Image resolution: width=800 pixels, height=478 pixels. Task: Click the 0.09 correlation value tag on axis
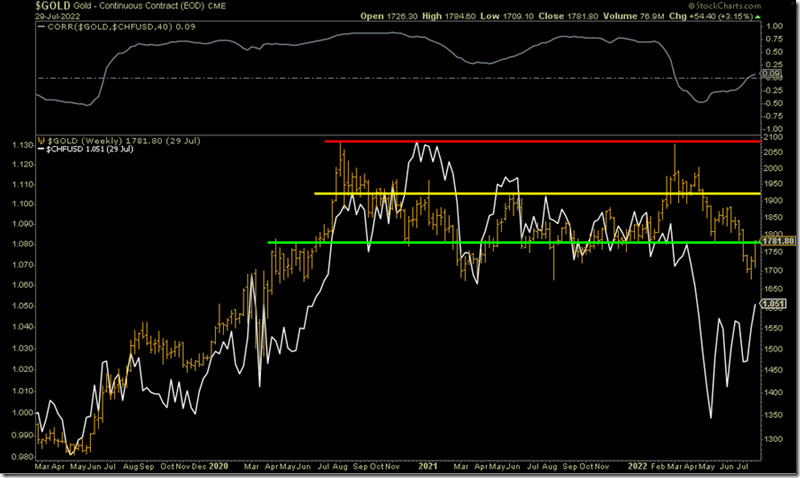tap(772, 73)
